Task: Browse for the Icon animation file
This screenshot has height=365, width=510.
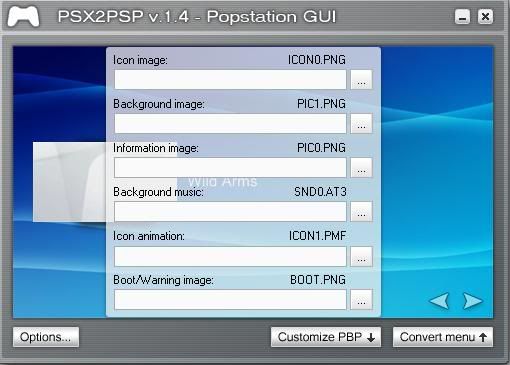Action: (x=361, y=256)
